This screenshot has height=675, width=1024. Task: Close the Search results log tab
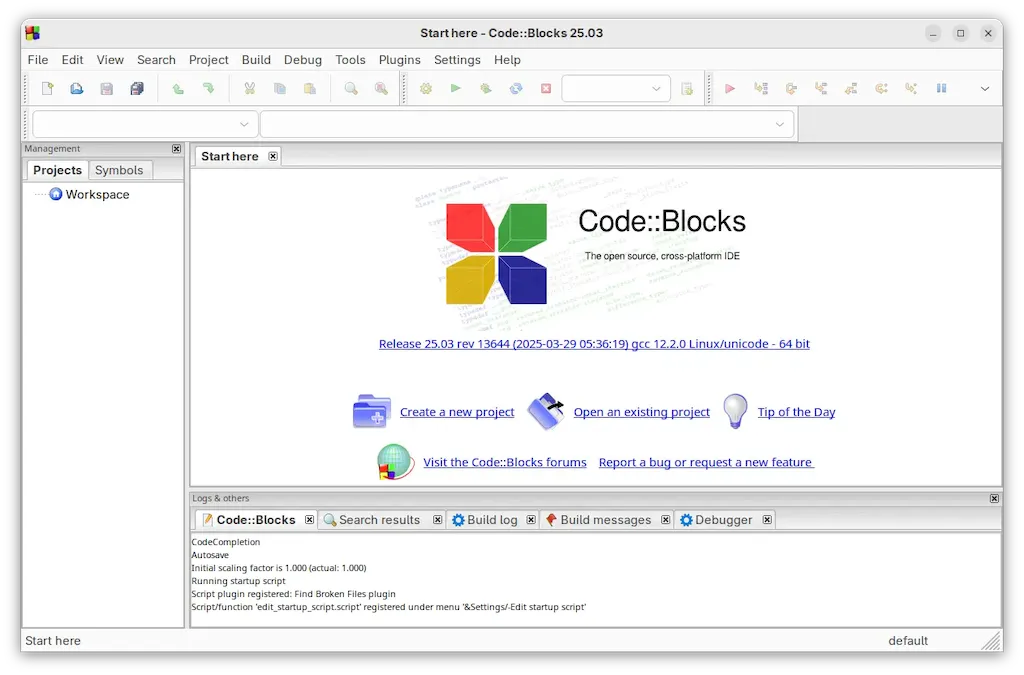click(x=437, y=520)
